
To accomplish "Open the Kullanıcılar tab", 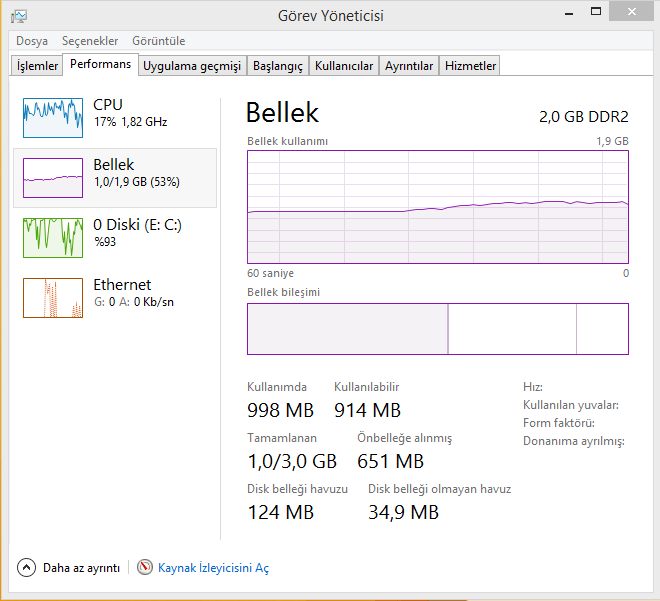I will click(x=344, y=66).
